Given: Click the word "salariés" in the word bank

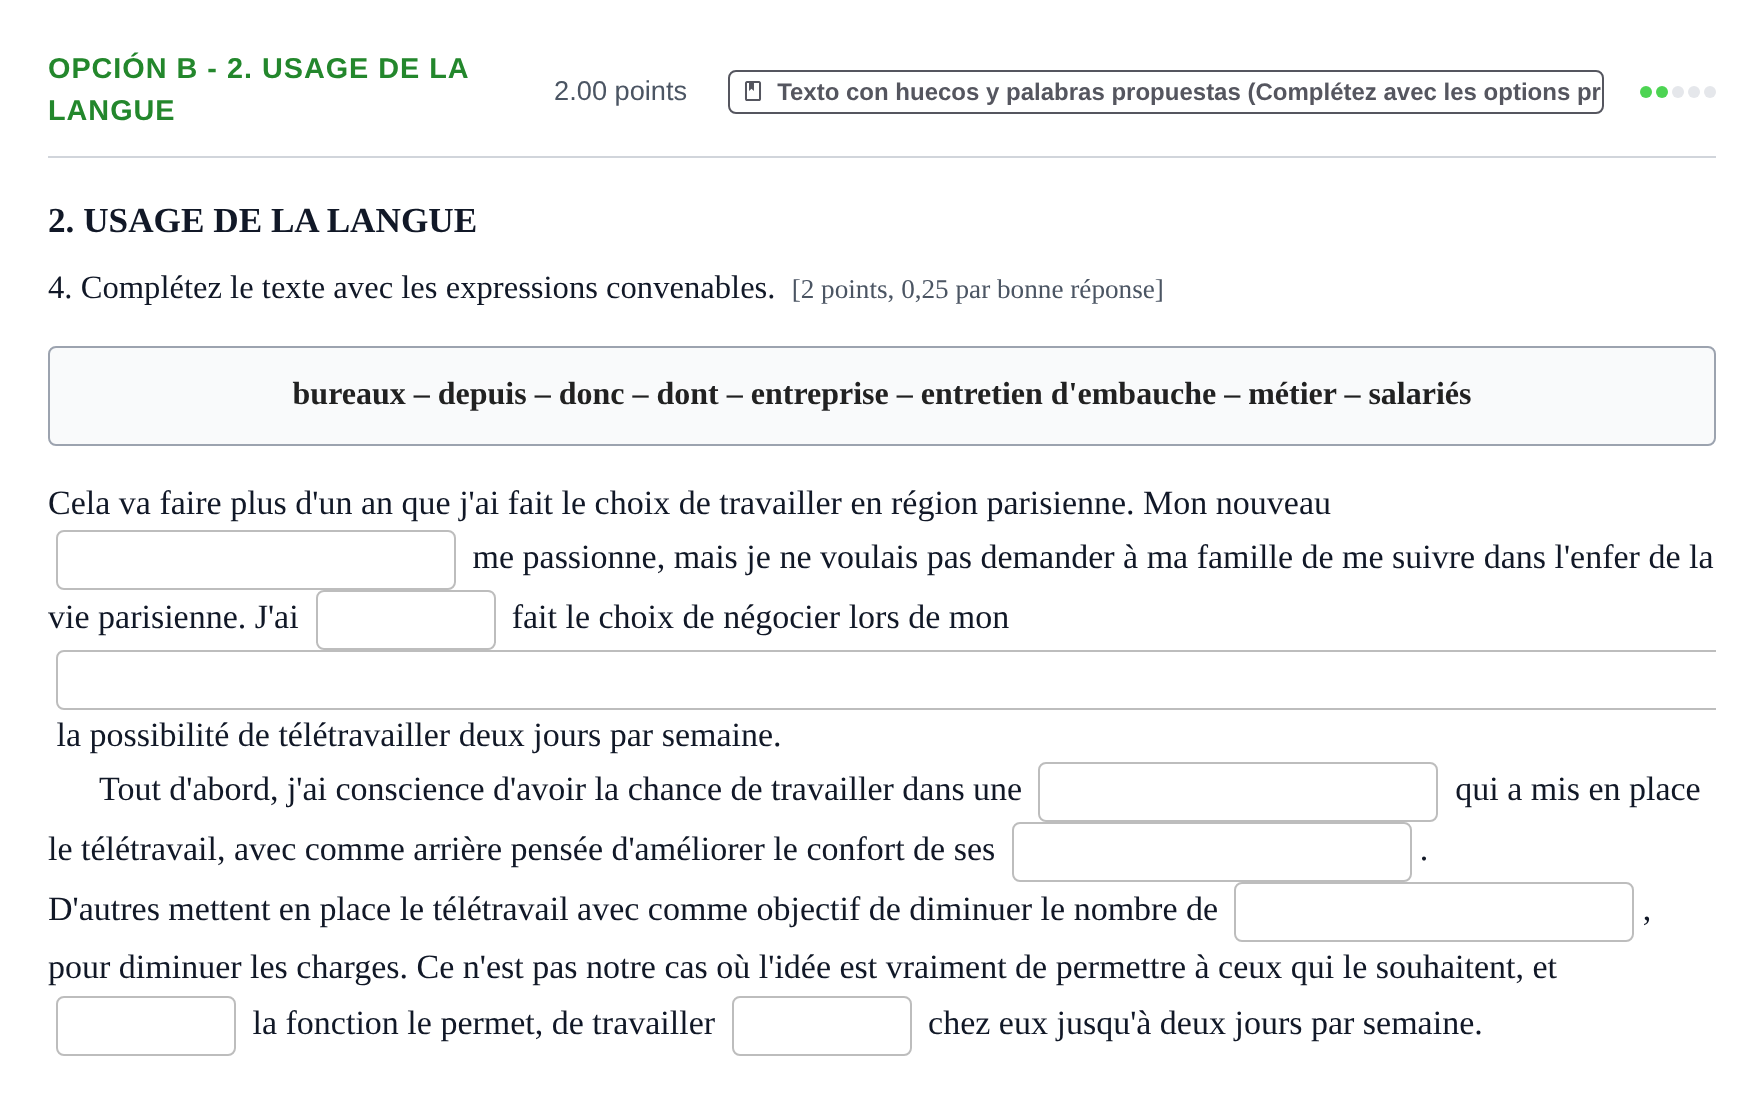Looking at the screenshot, I should [x=1420, y=394].
